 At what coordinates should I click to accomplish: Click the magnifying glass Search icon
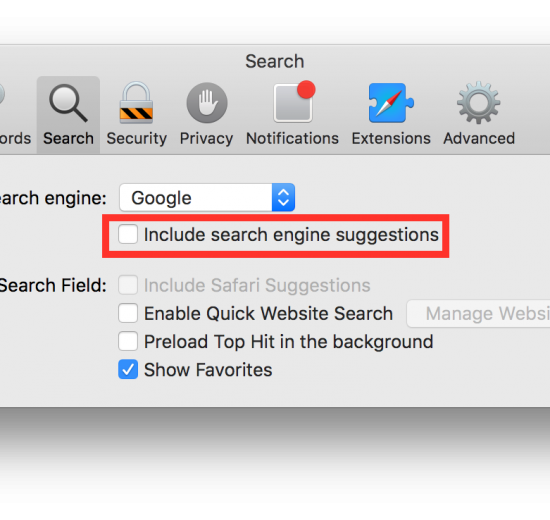68,103
